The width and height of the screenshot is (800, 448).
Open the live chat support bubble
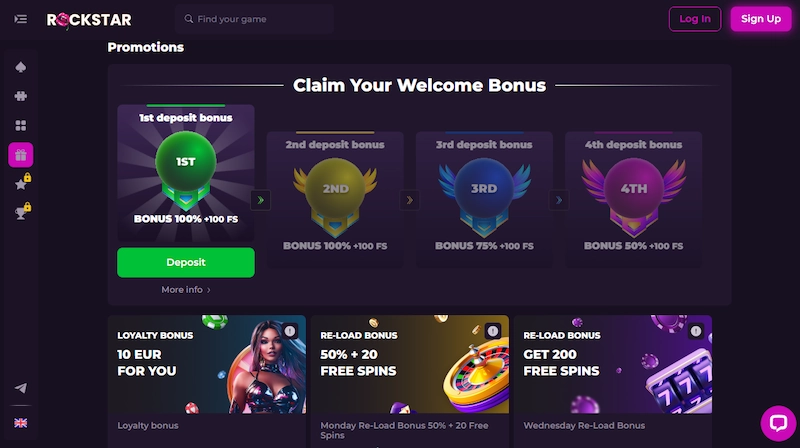pos(778,423)
